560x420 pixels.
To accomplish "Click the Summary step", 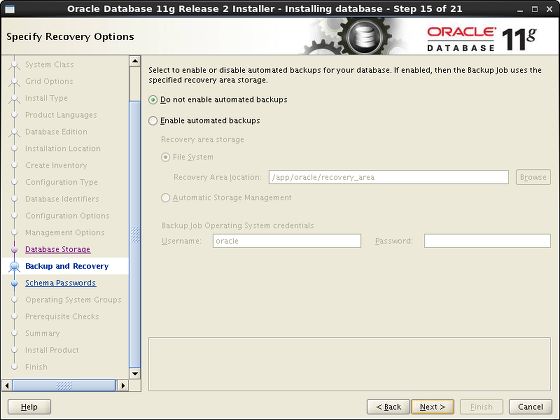I will [x=42, y=333].
